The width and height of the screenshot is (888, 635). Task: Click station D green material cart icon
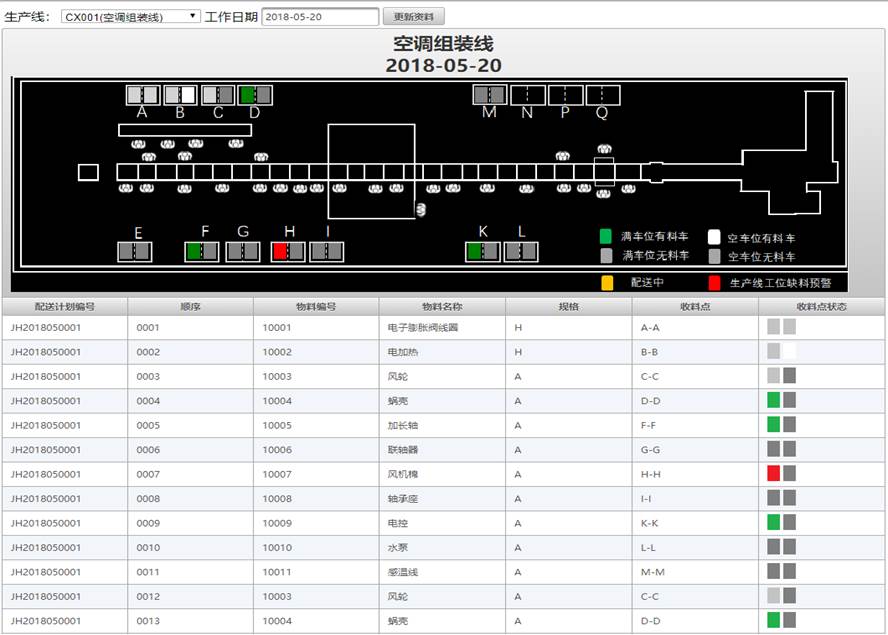click(x=255, y=95)
